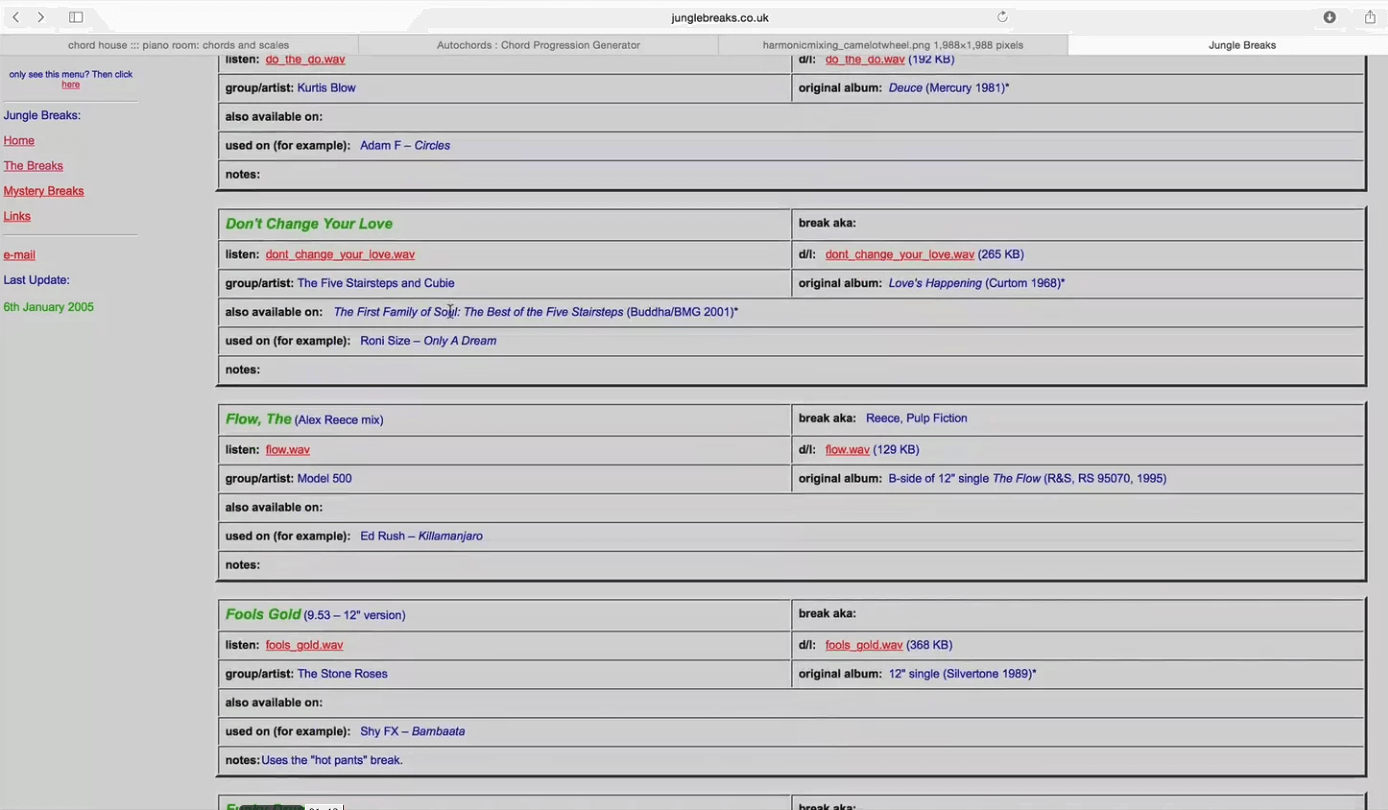Click 'B-side of 12" single The Flow' text
1388x810 pixels.
(1027, 479)
